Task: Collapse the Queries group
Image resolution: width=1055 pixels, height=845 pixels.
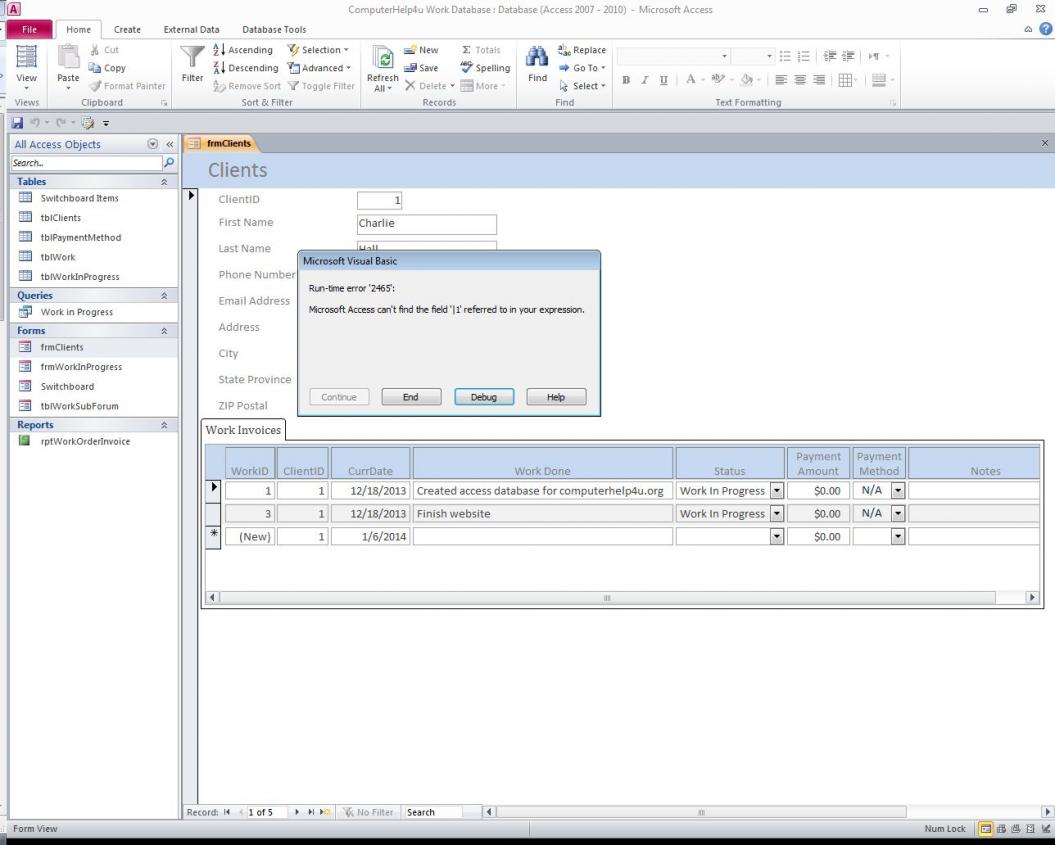Action: [x=163, y=295]
